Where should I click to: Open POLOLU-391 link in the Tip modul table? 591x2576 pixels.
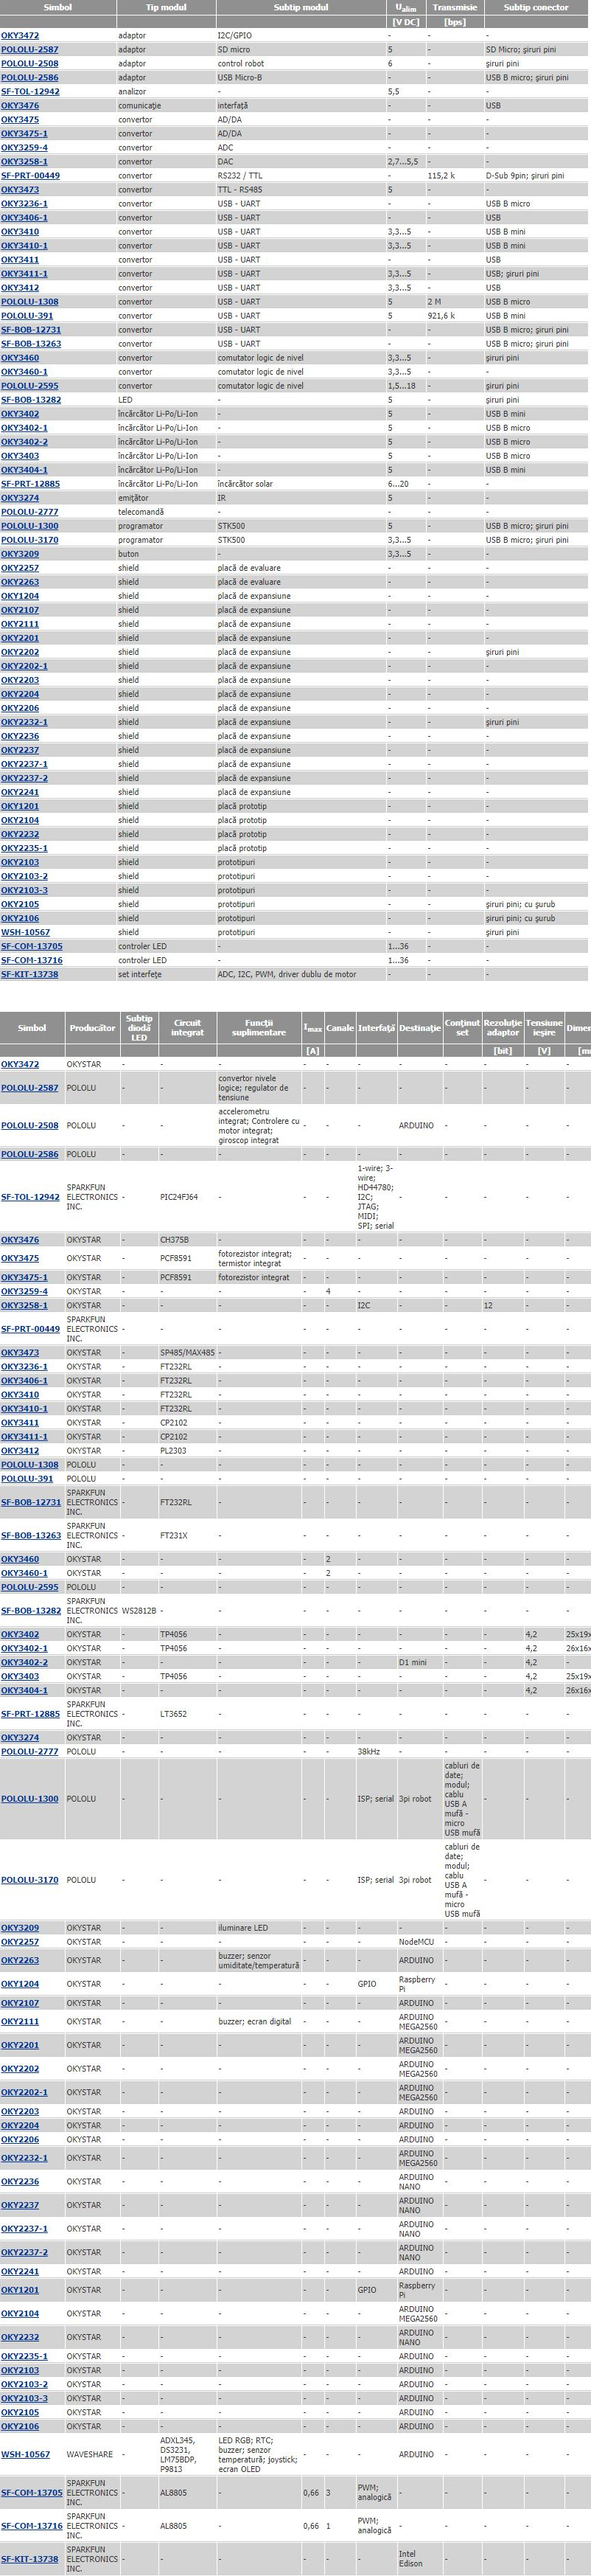coord(27,315)
